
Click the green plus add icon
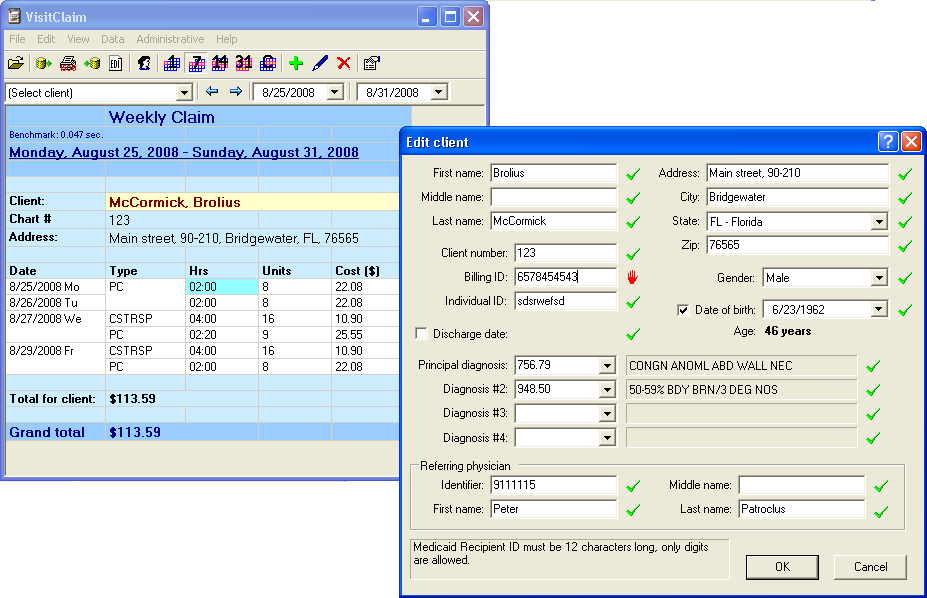[295, 64]
